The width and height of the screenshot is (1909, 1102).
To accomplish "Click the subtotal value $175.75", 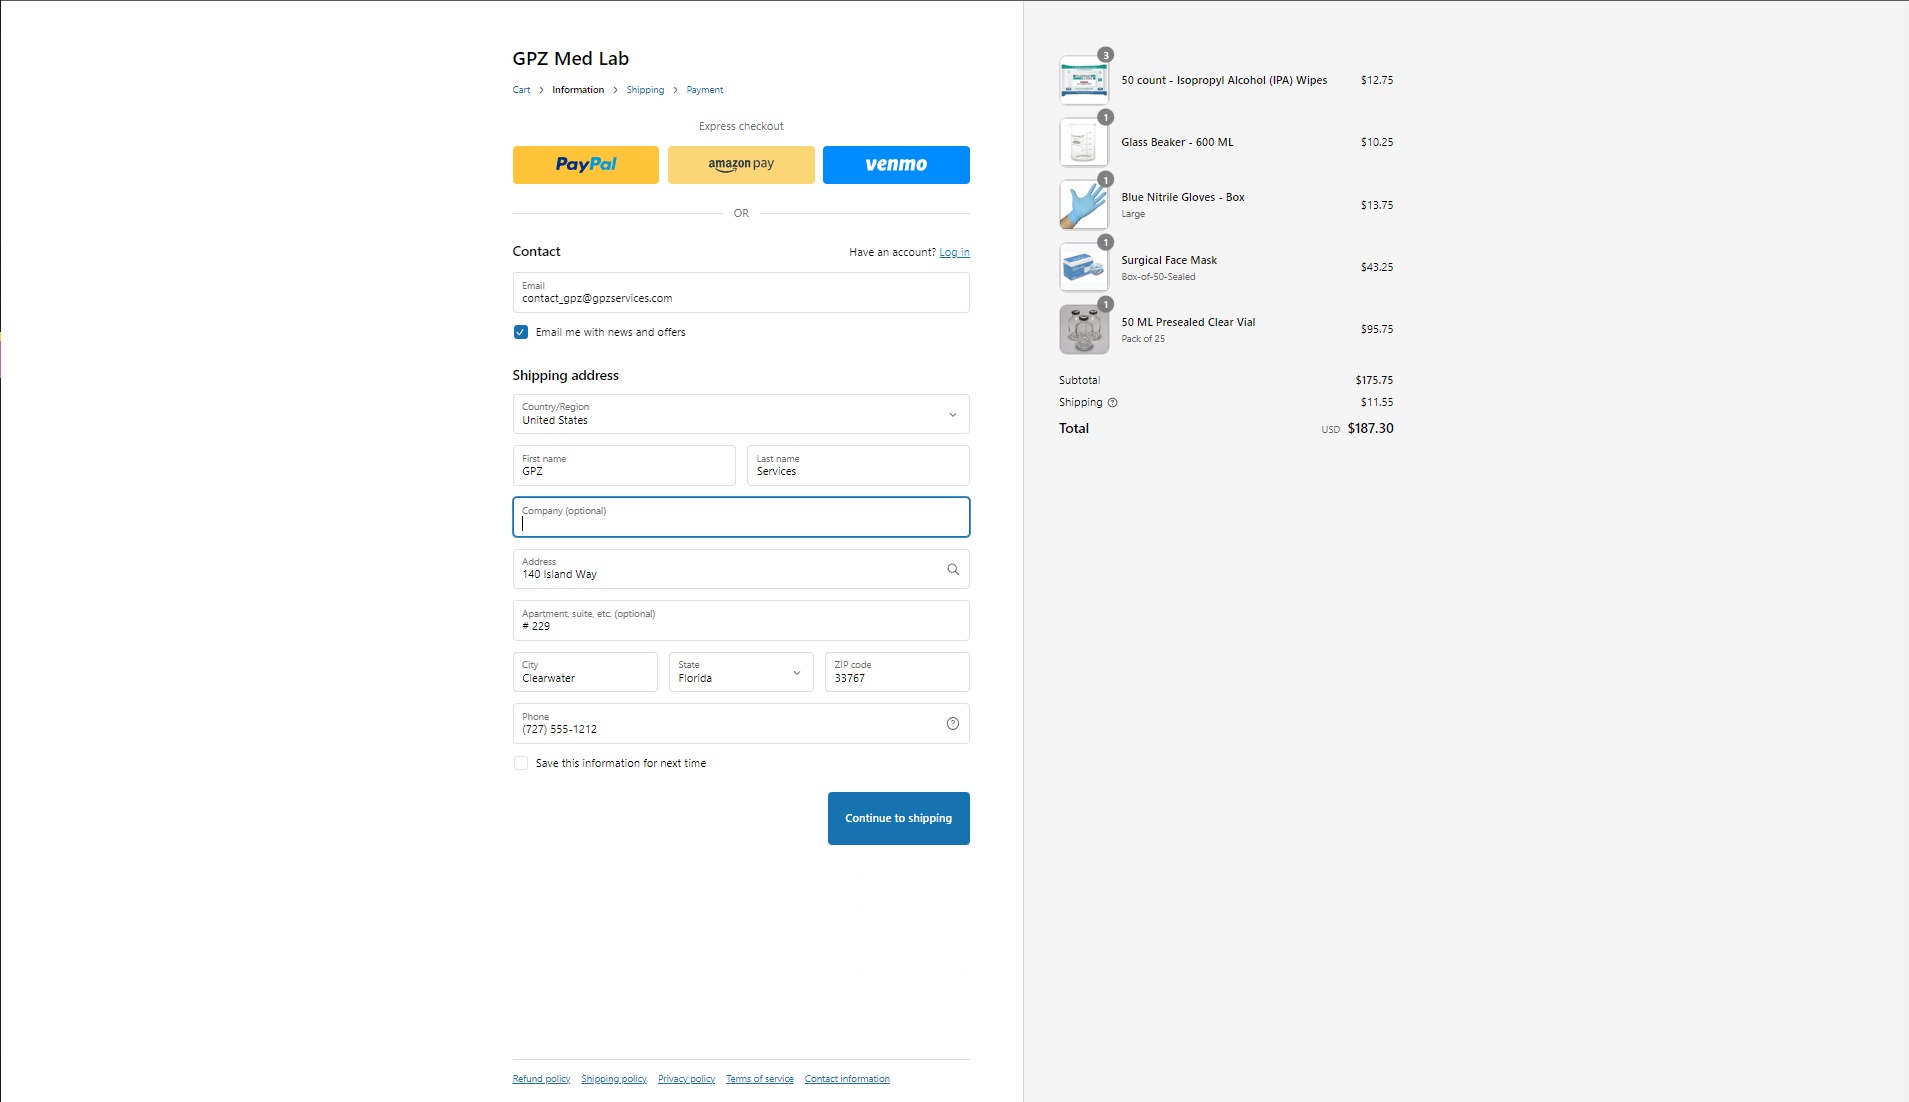I will [1374, 380].
